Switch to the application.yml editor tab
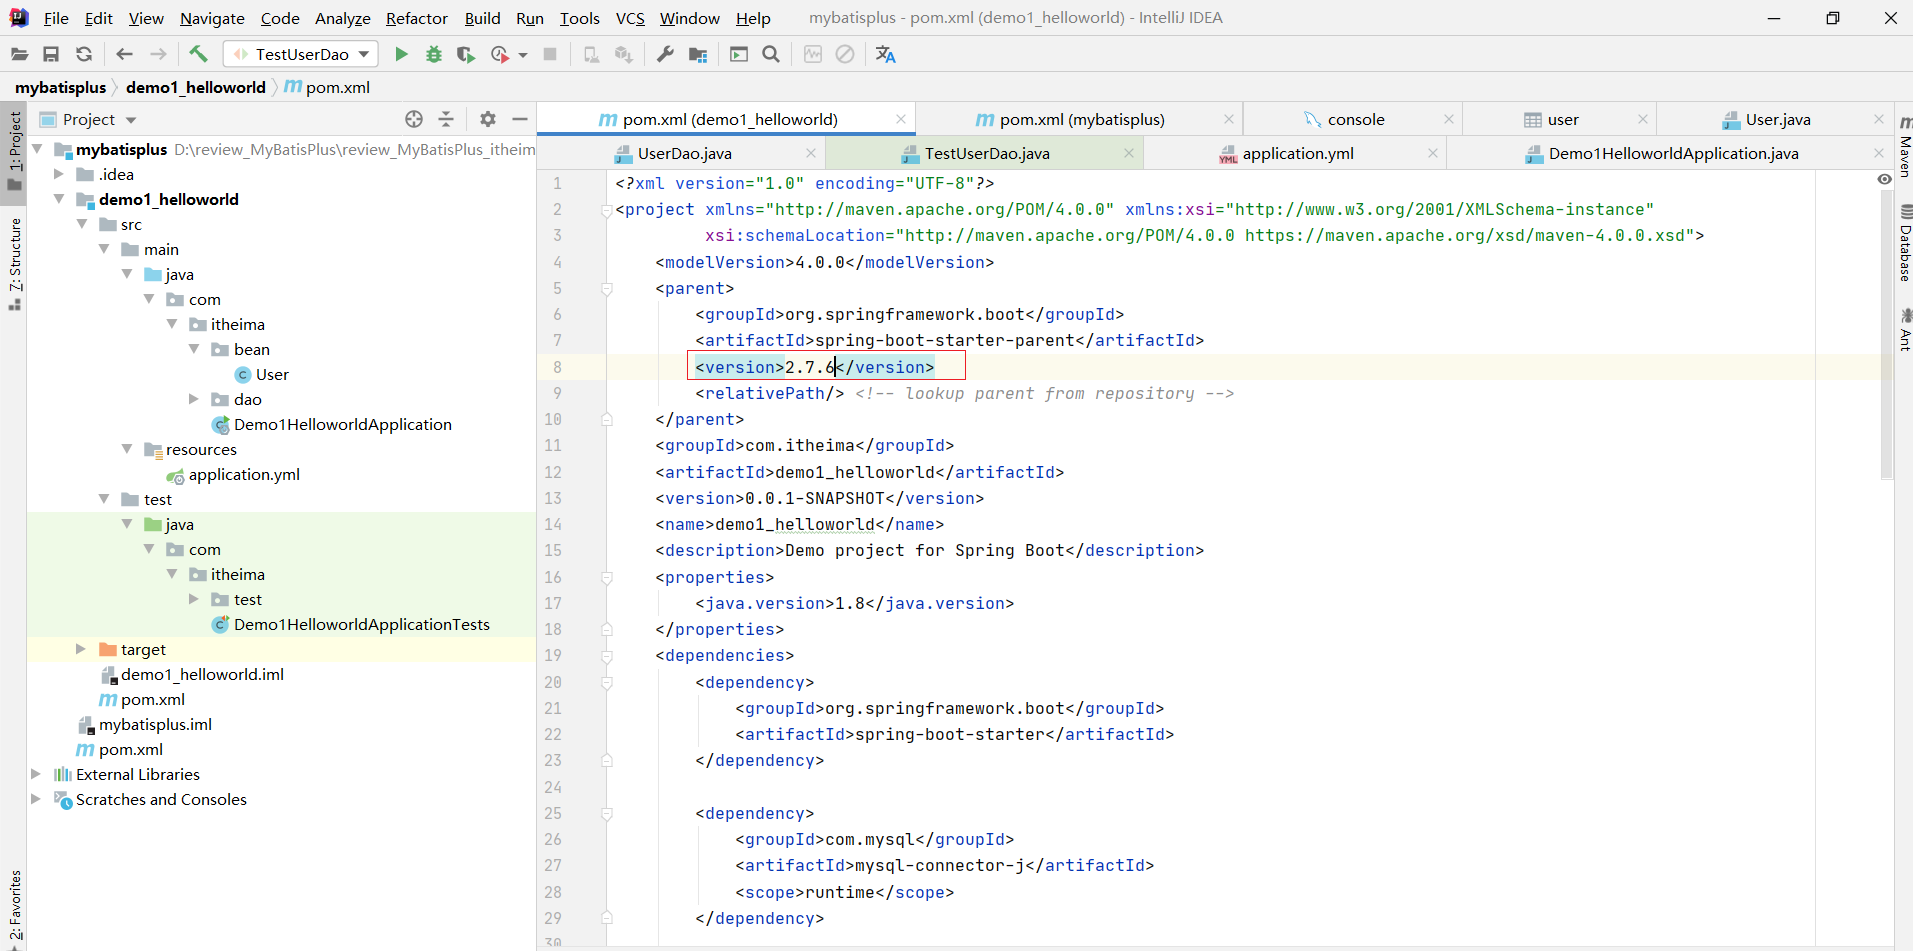The height and width of the screenshot is (951, 1913). [x=1298, y=153]
